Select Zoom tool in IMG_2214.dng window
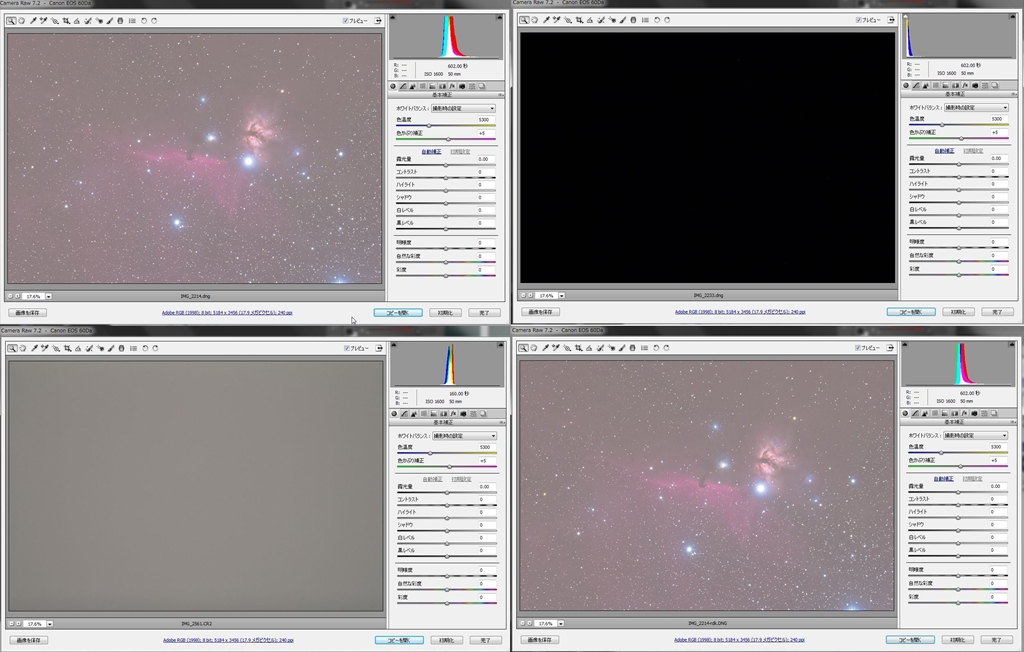The height and width of the screenshot is (652, 1024). coord(11,20)
